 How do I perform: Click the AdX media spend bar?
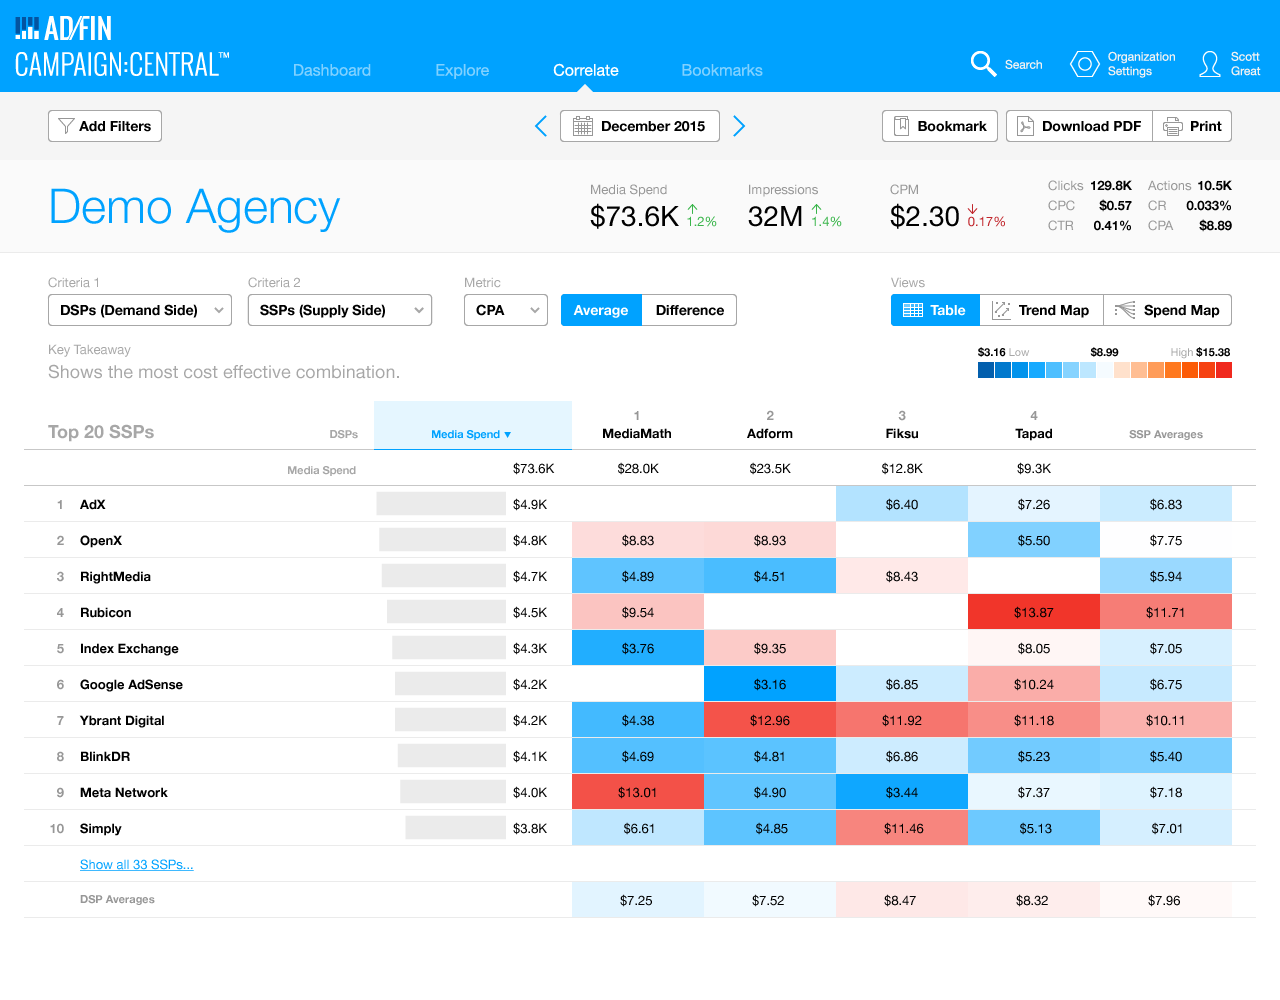pyautogui.click(x=441, y=503)
